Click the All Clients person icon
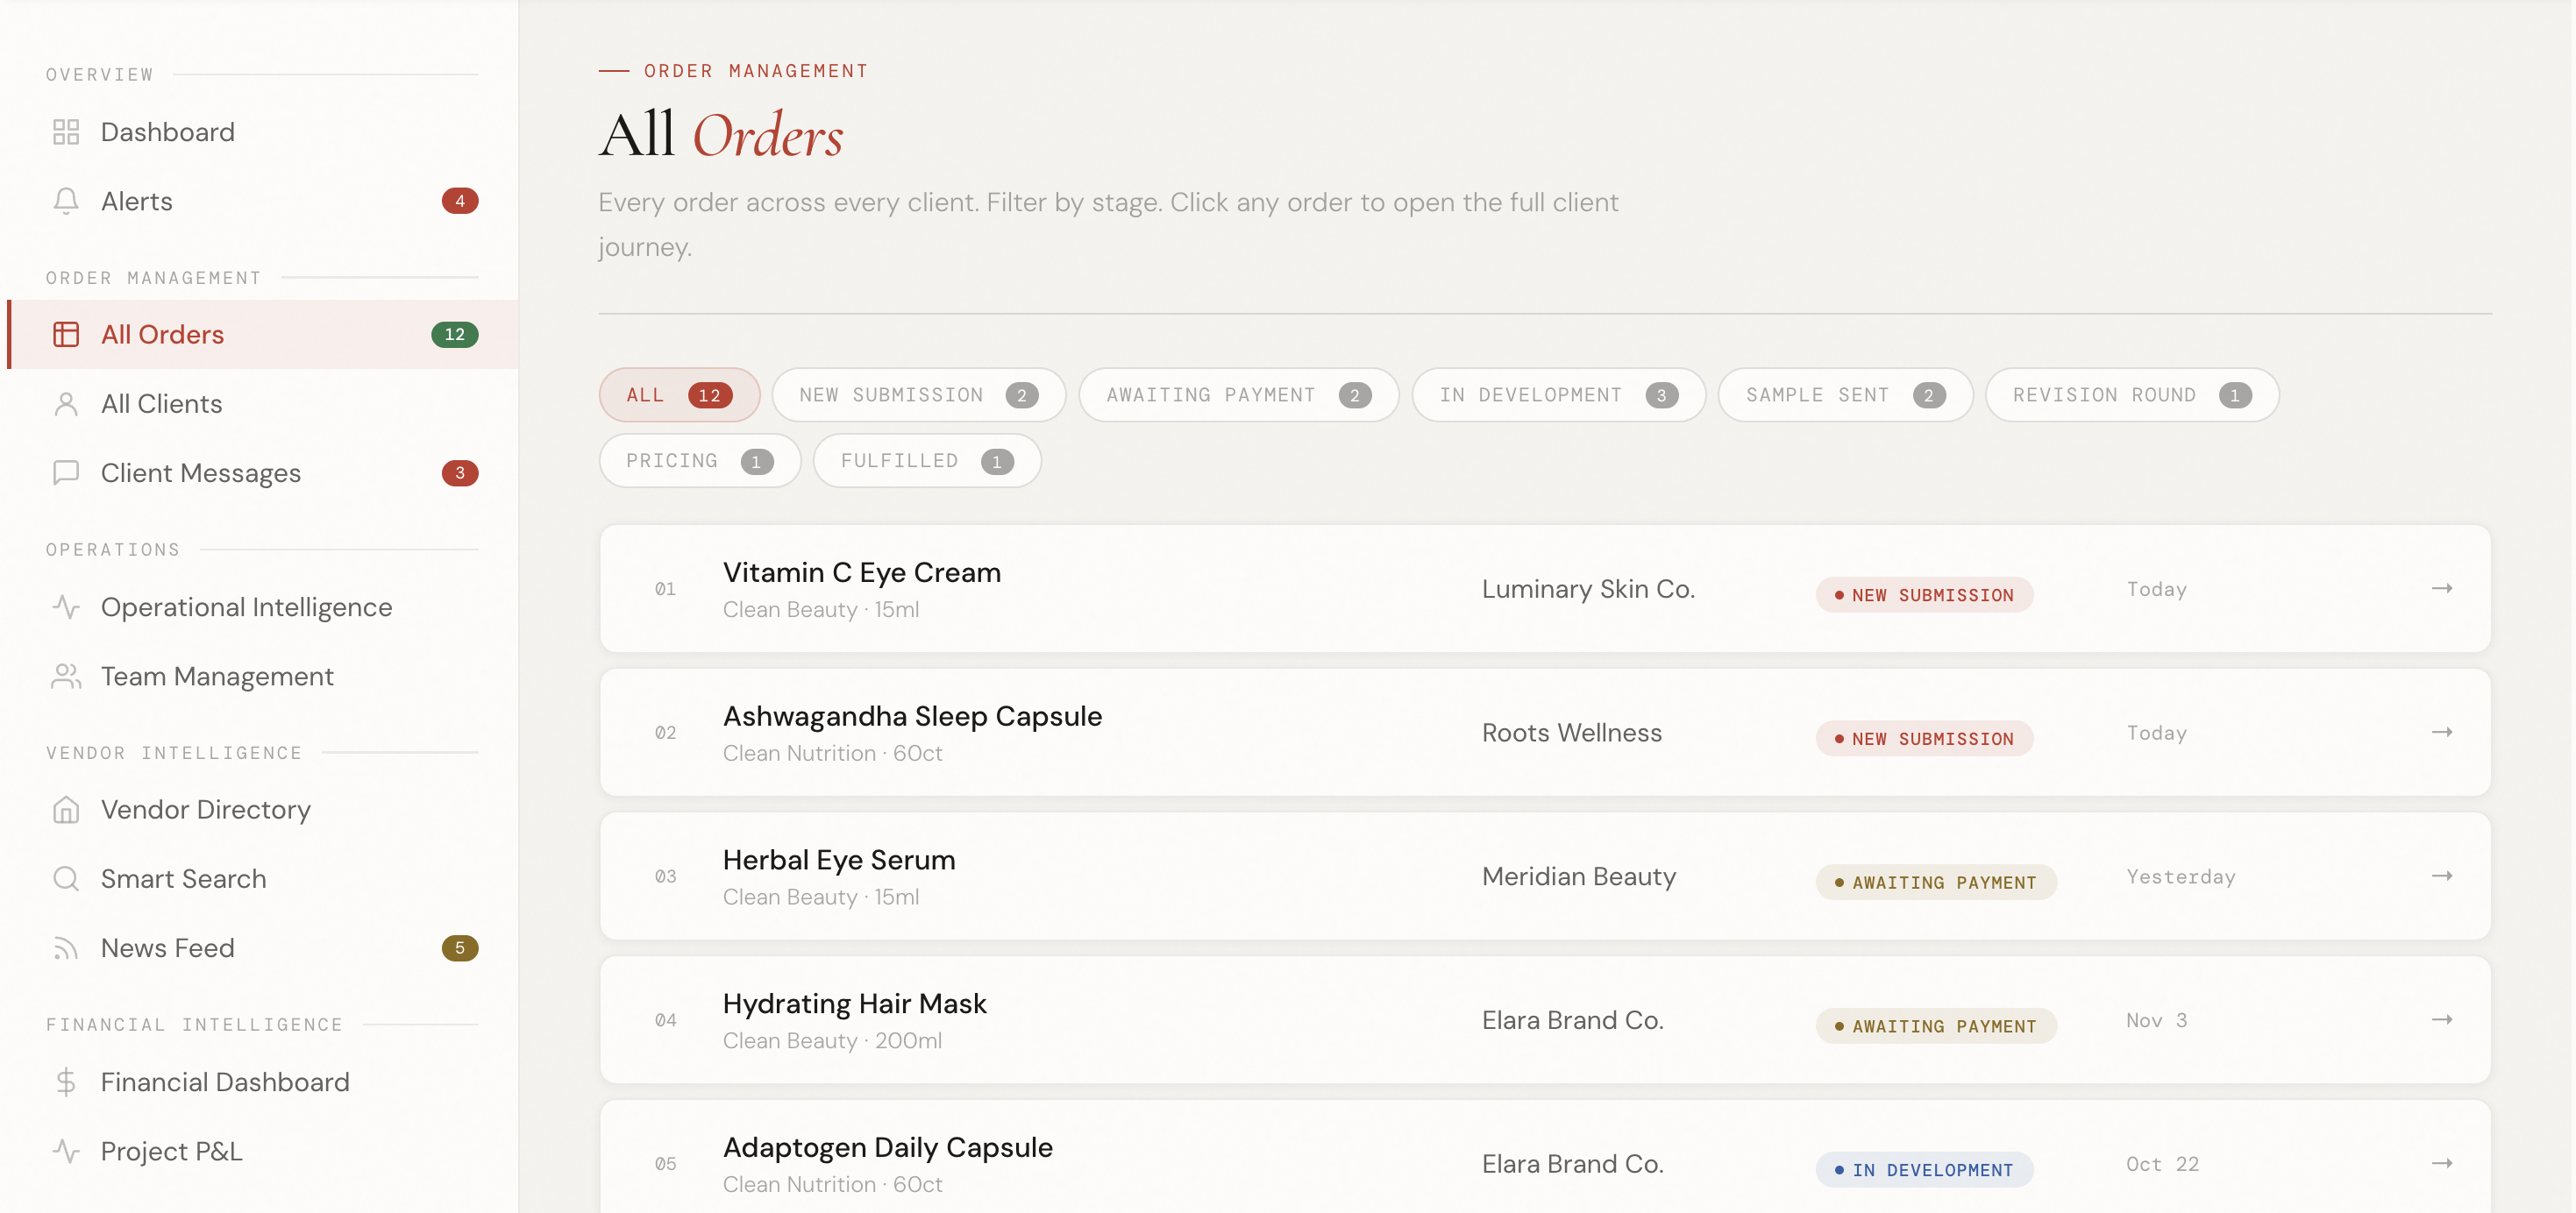Viewport: 2576px width, 1213px height. 66,404
